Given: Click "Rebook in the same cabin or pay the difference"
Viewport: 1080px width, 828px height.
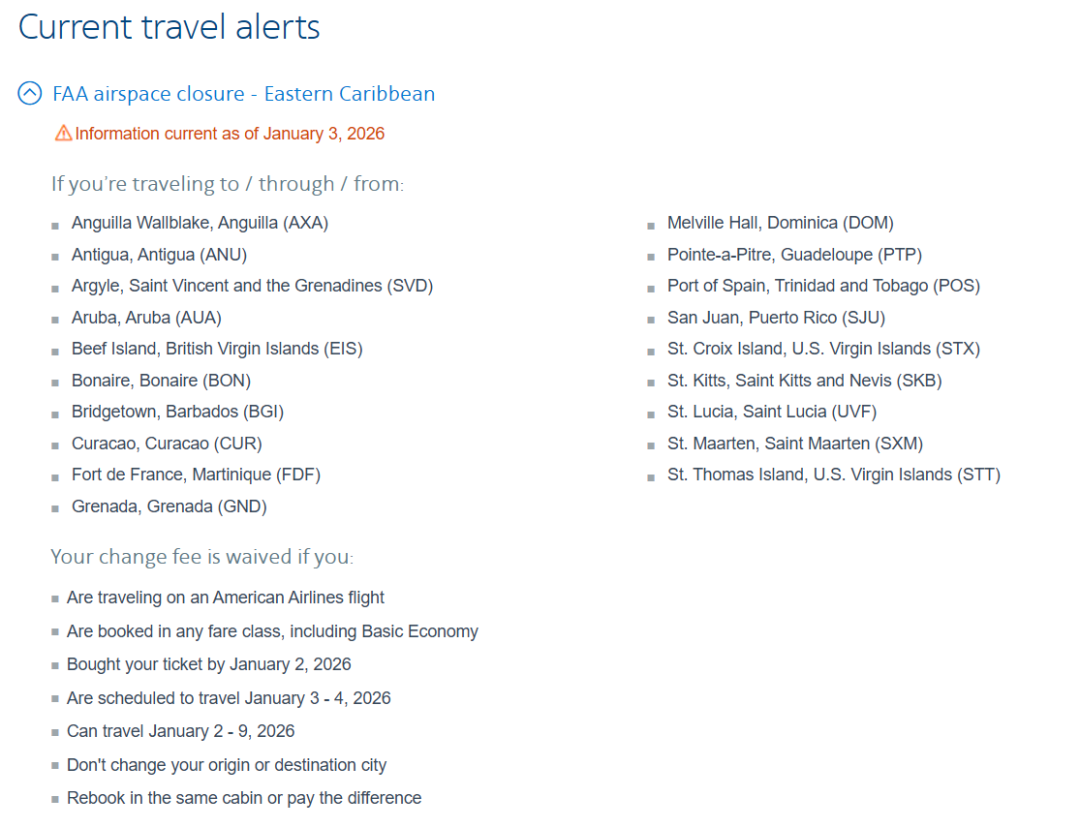Looking at the screenshot, I should point(244,798).
